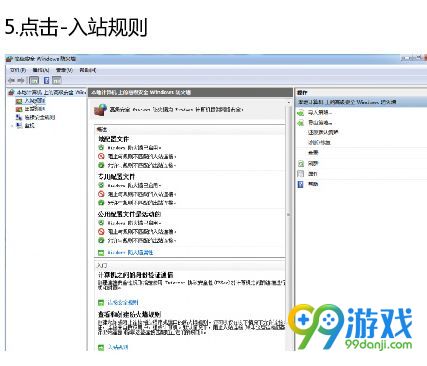This screenshot has height=366, width=427.
Task: Click the 操作 pane title
Action: [302, 93]
